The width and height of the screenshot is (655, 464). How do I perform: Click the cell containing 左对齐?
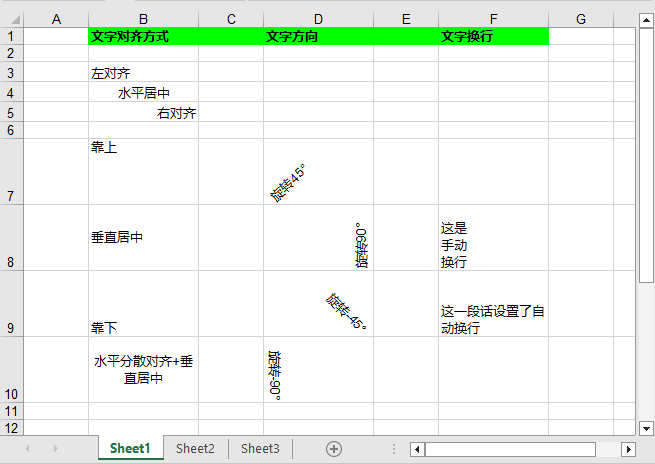tap(143, 72)
